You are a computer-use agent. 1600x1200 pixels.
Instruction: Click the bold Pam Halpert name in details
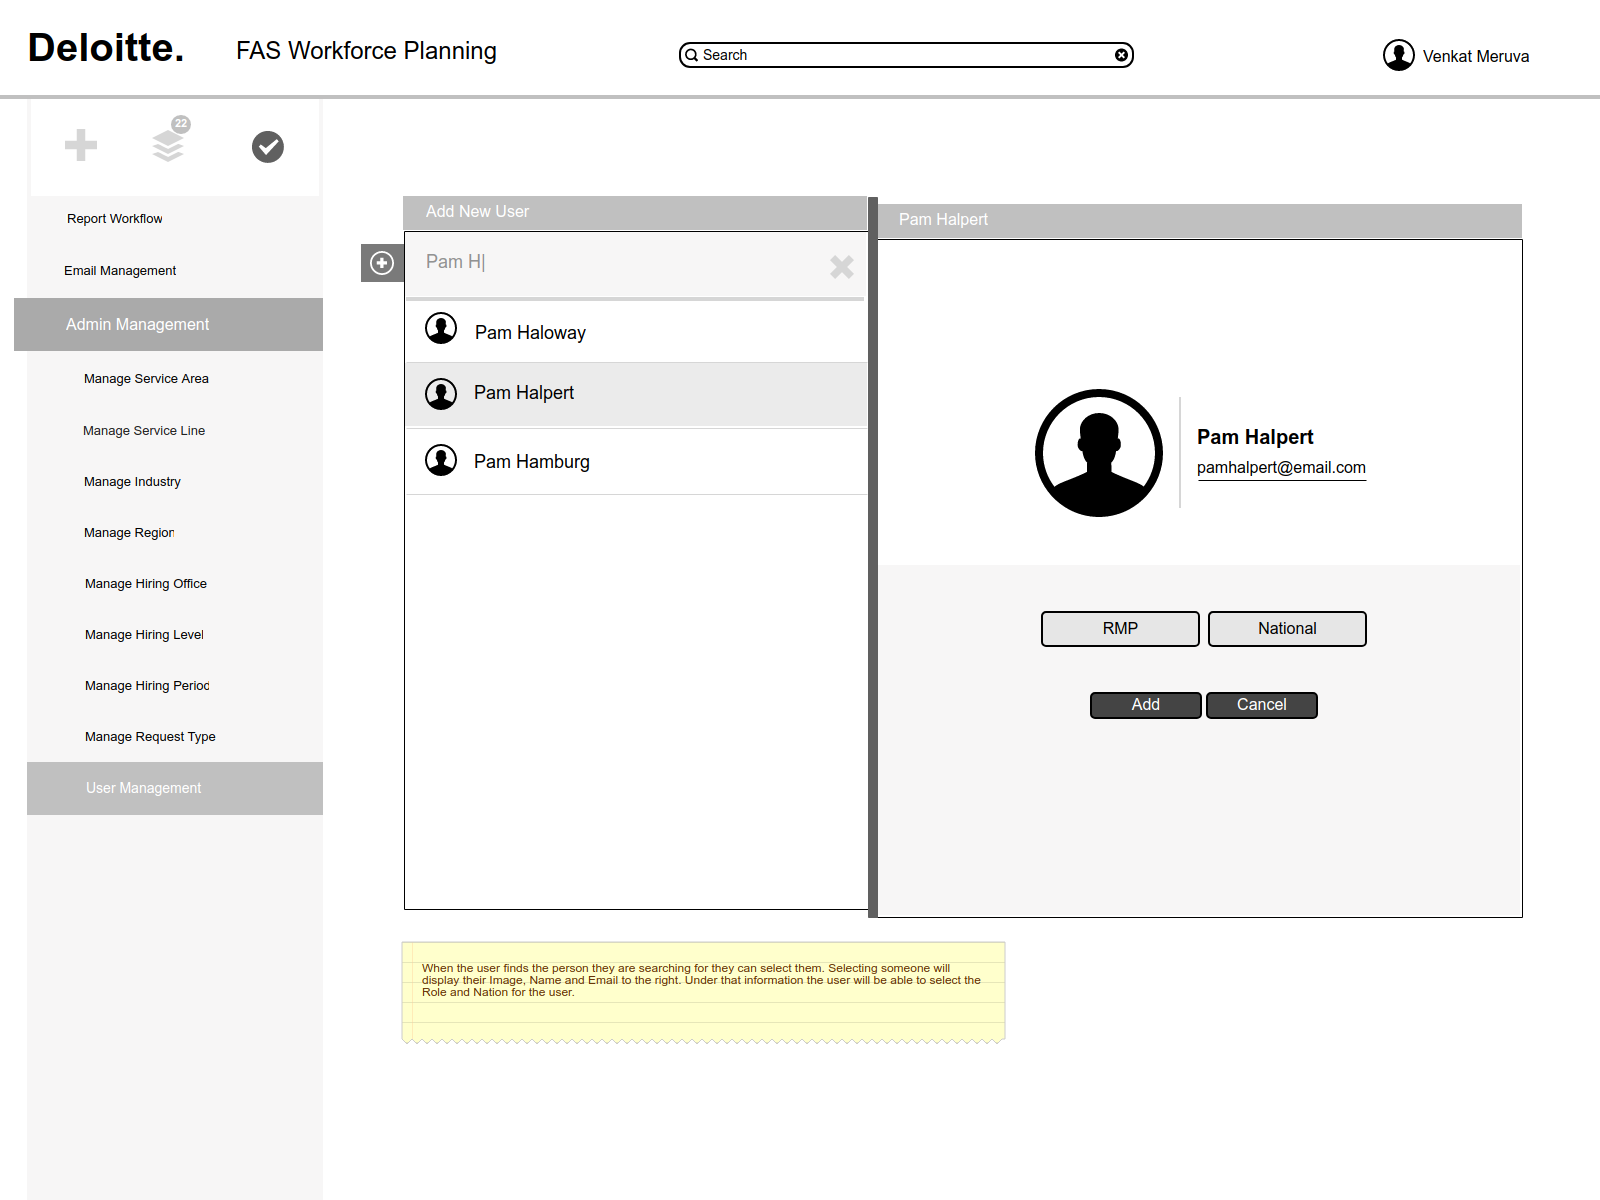pos(1255,437)
